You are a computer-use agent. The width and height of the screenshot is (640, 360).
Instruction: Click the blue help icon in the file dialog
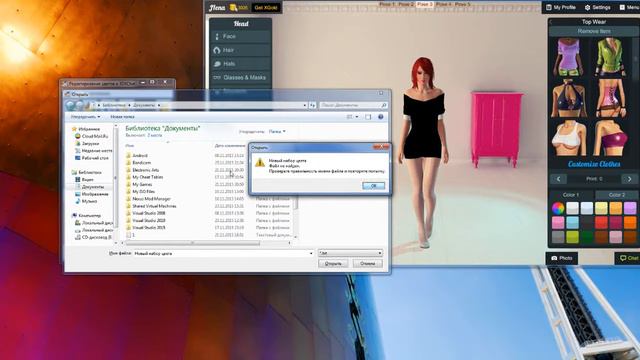pos(380,117)
